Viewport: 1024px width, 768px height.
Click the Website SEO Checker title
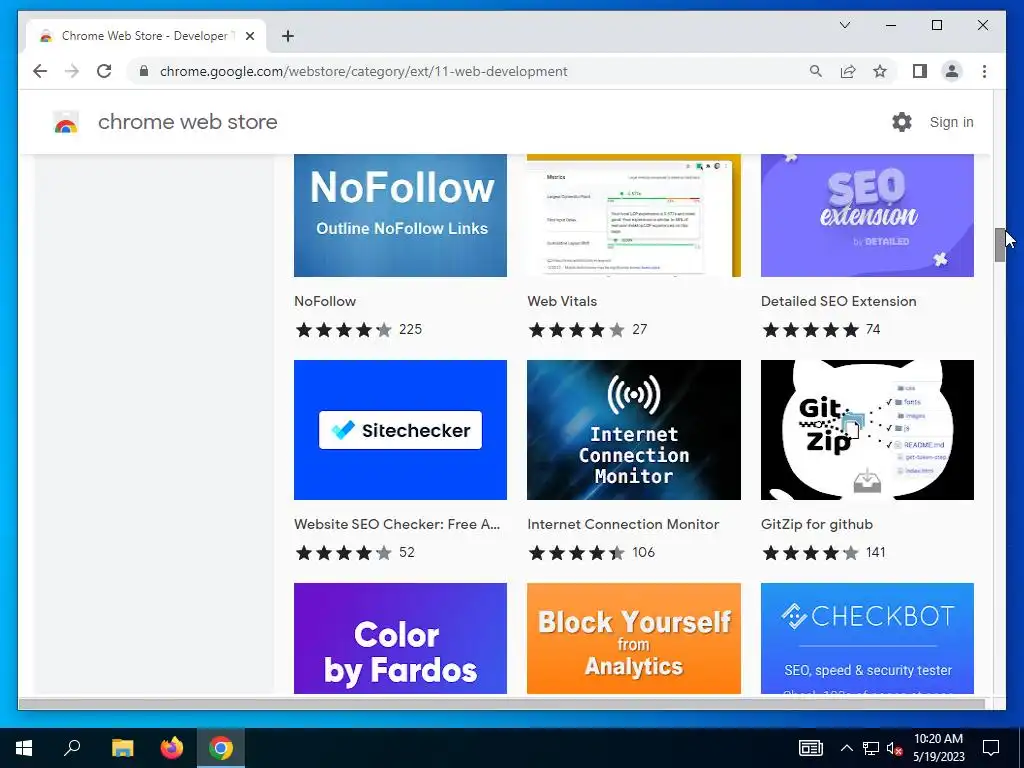click(x=397, y=524)
